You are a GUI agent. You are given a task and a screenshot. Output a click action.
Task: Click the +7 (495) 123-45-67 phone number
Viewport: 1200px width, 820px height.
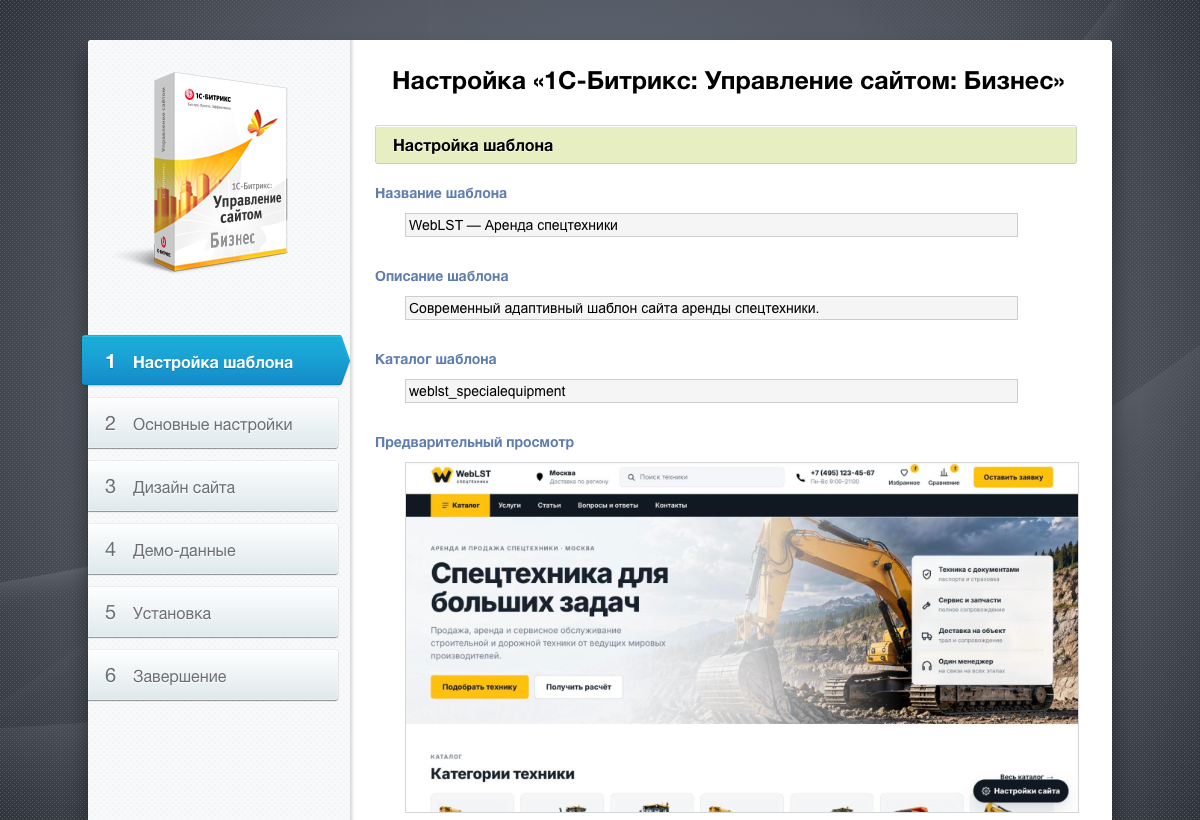[x=842, y=473]
